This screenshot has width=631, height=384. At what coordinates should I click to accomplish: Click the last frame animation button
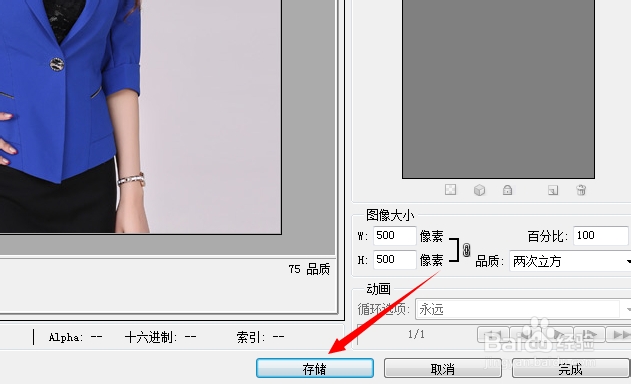[x=619, y=334]
